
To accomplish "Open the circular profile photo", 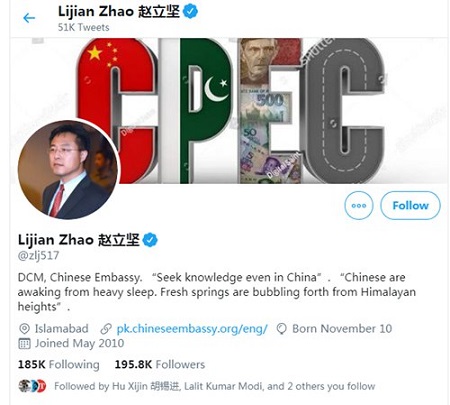I will tap(68, 169).
